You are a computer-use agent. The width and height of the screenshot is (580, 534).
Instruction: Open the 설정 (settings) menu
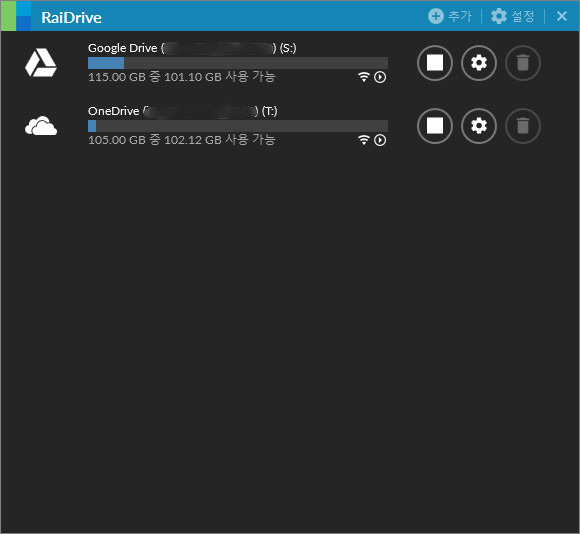click(x=513, y=16)
